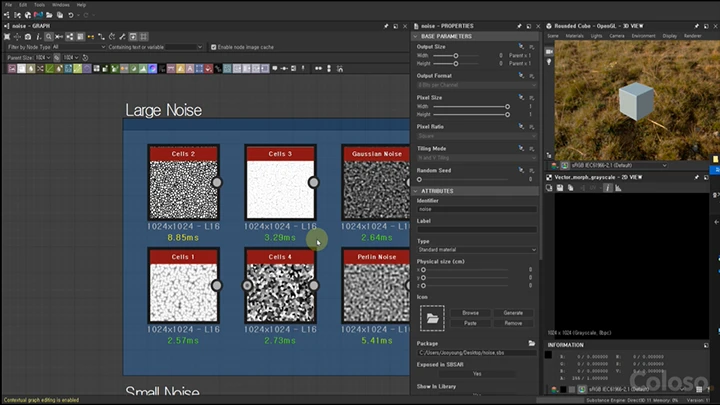Open the Materials menu in 3D view
Image resolution: width=720 pixels, height=405 pixels.
574,36
